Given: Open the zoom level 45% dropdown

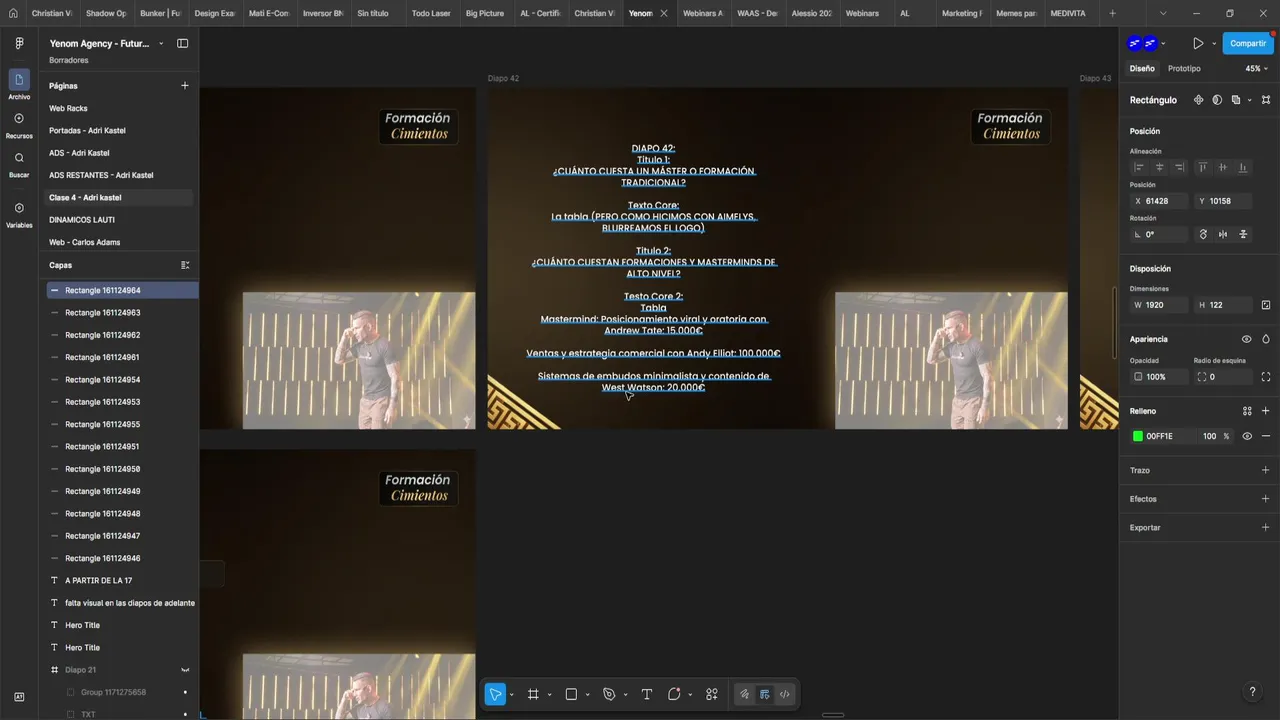Looking at the screenshot, I should (1256, 69).
